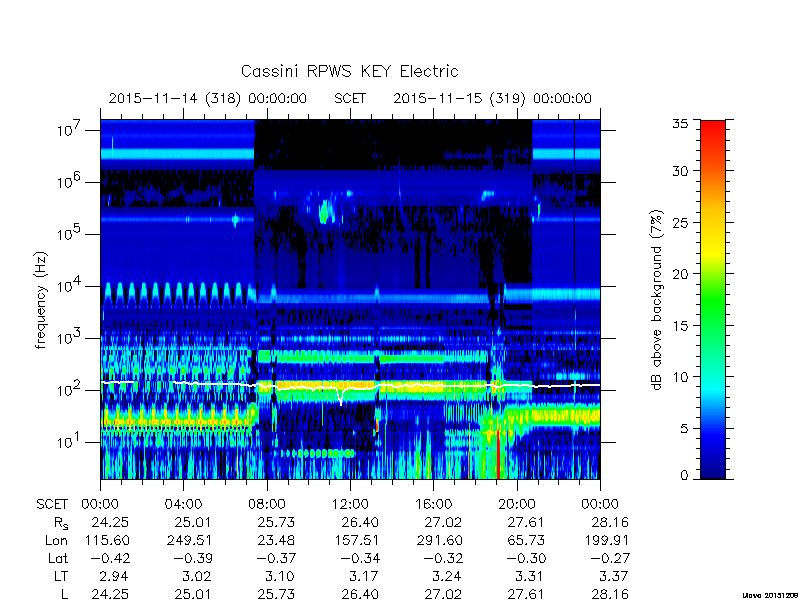Click the LT value 3.31
The width and height of the screenshot is (800, 600).
(x=531, y=576)
